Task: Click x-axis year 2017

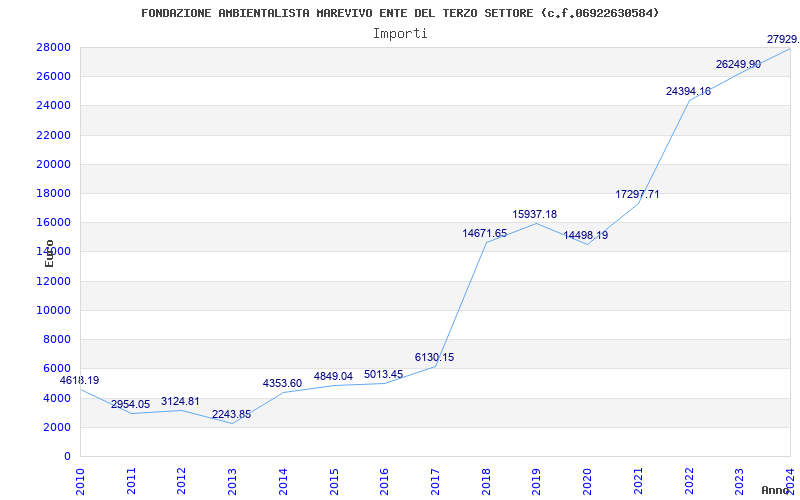Action: pyautogui.click(x=435, y=481)
